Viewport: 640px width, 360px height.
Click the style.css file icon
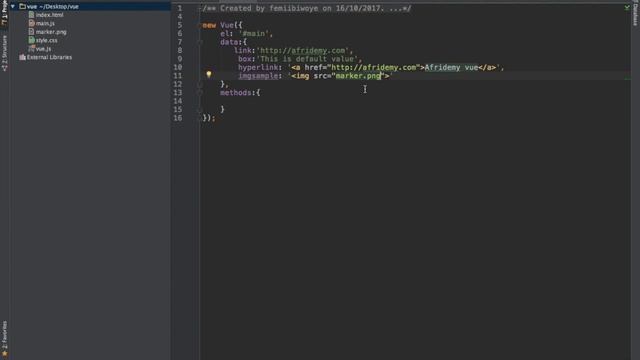coord(31,40)
